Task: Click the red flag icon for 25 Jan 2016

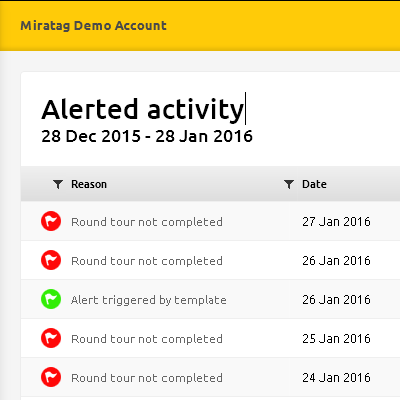Action: click(x=51, y=338)
